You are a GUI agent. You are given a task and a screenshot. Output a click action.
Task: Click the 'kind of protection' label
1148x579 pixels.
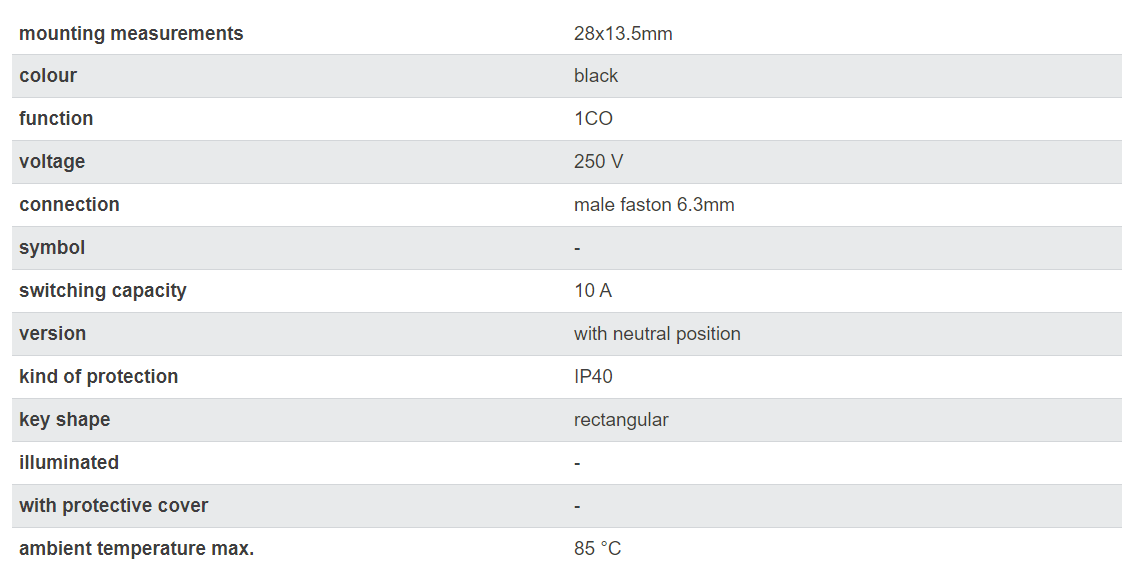99,377
